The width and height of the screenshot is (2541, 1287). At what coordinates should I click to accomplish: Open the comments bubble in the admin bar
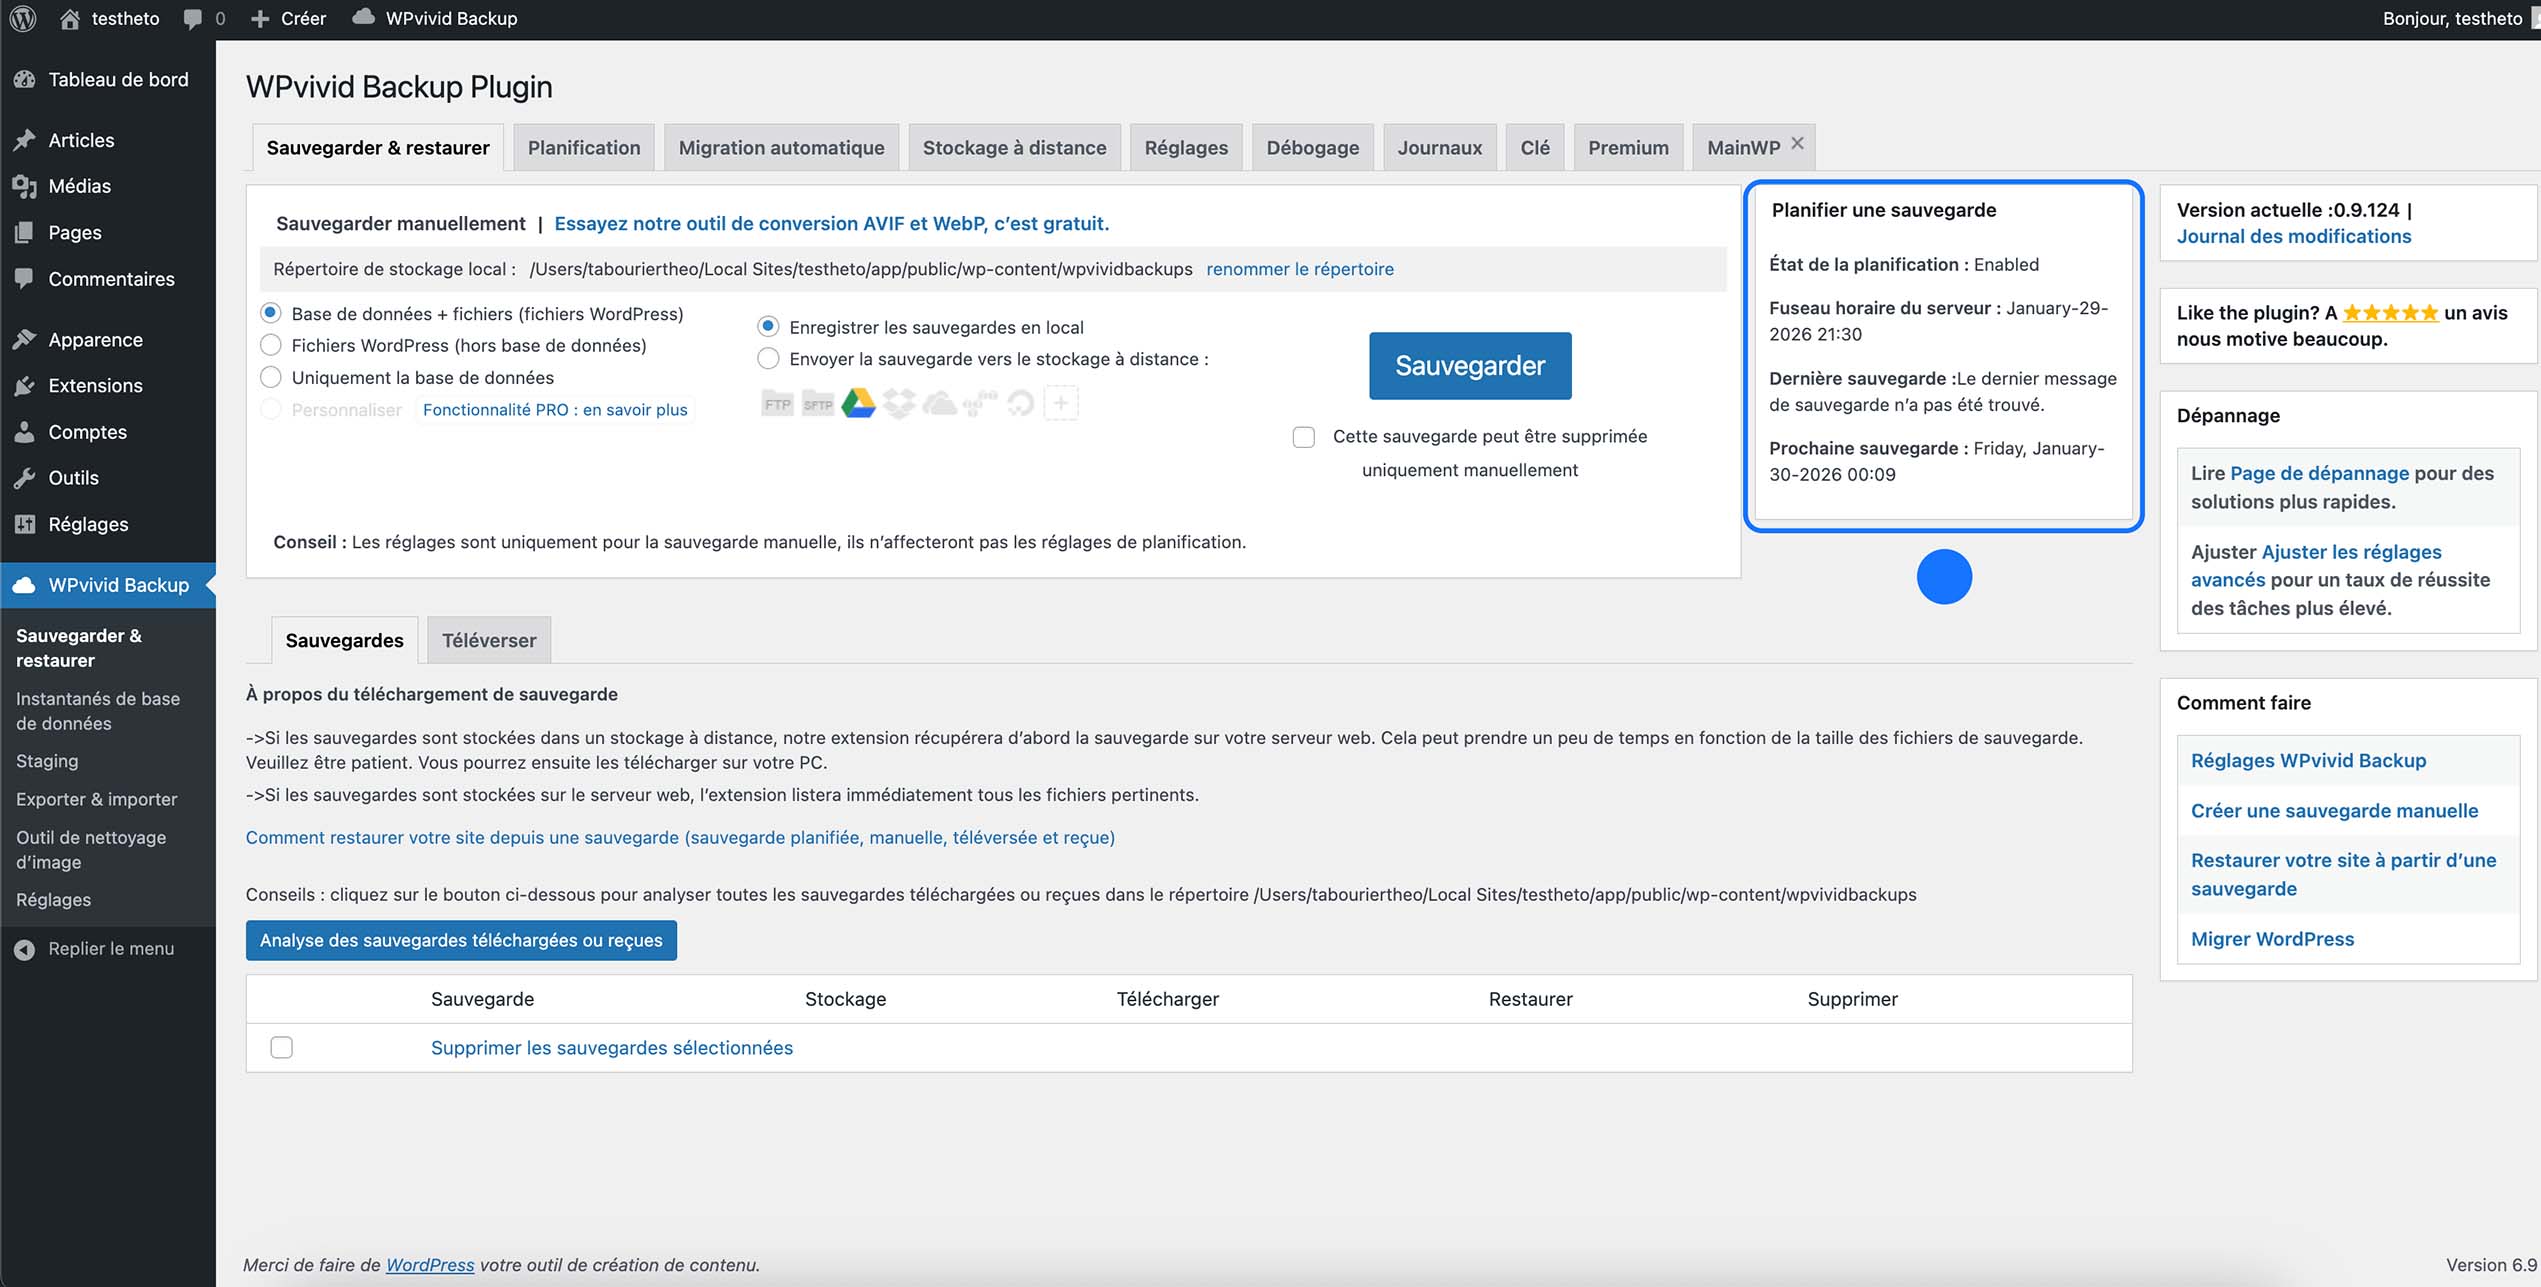tap(191, 18)
